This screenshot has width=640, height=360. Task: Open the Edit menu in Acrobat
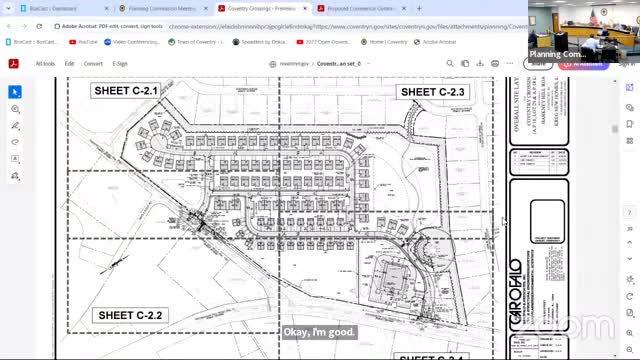click(x=69, y=64)
